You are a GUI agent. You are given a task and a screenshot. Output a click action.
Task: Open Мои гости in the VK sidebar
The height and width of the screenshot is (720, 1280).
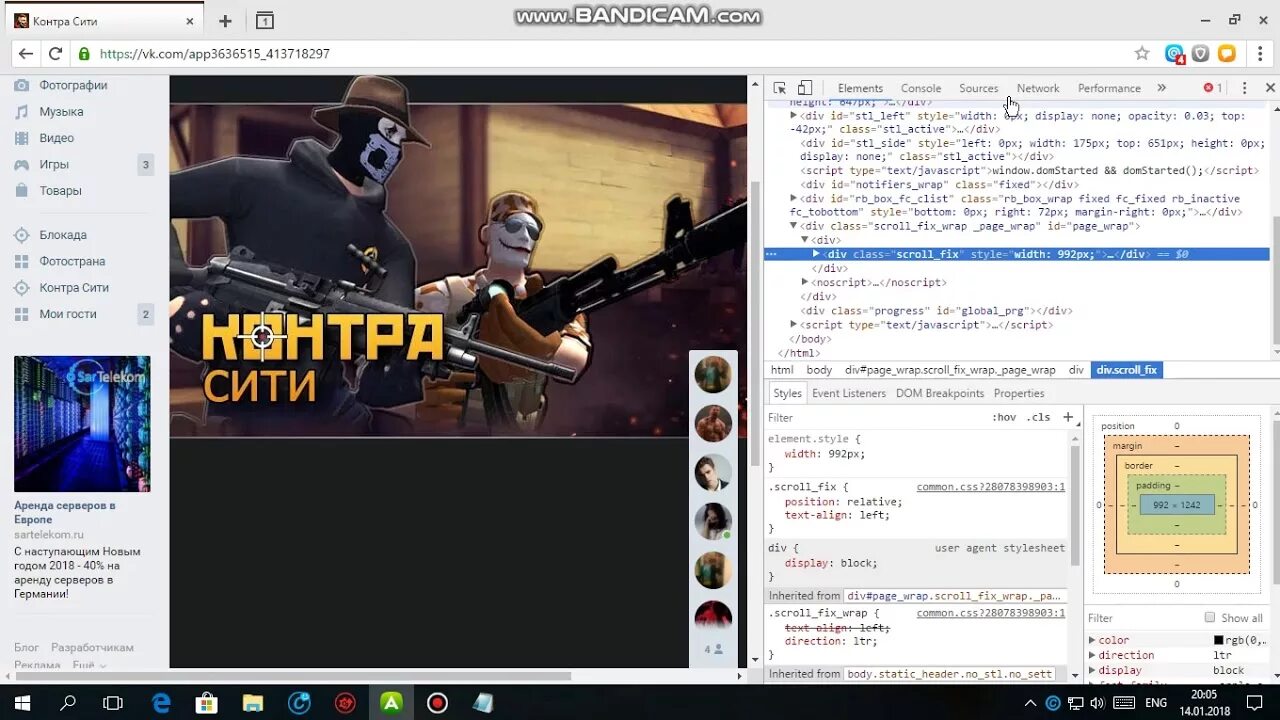pos(68,314)
